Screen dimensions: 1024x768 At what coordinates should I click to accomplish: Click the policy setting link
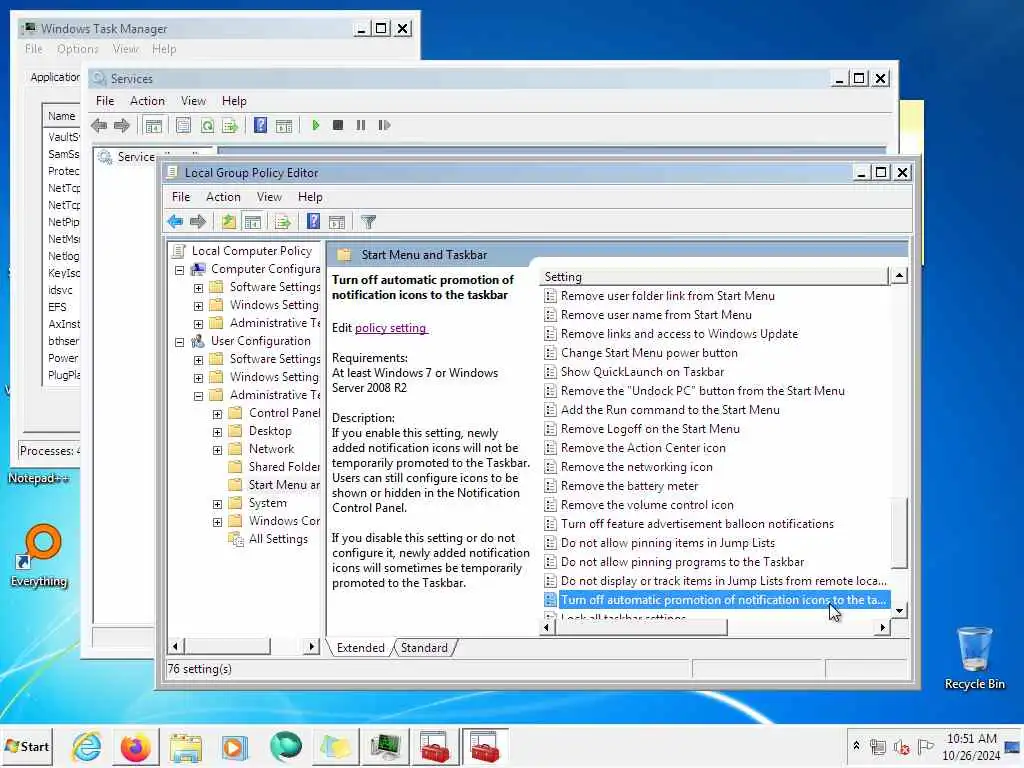391,328
